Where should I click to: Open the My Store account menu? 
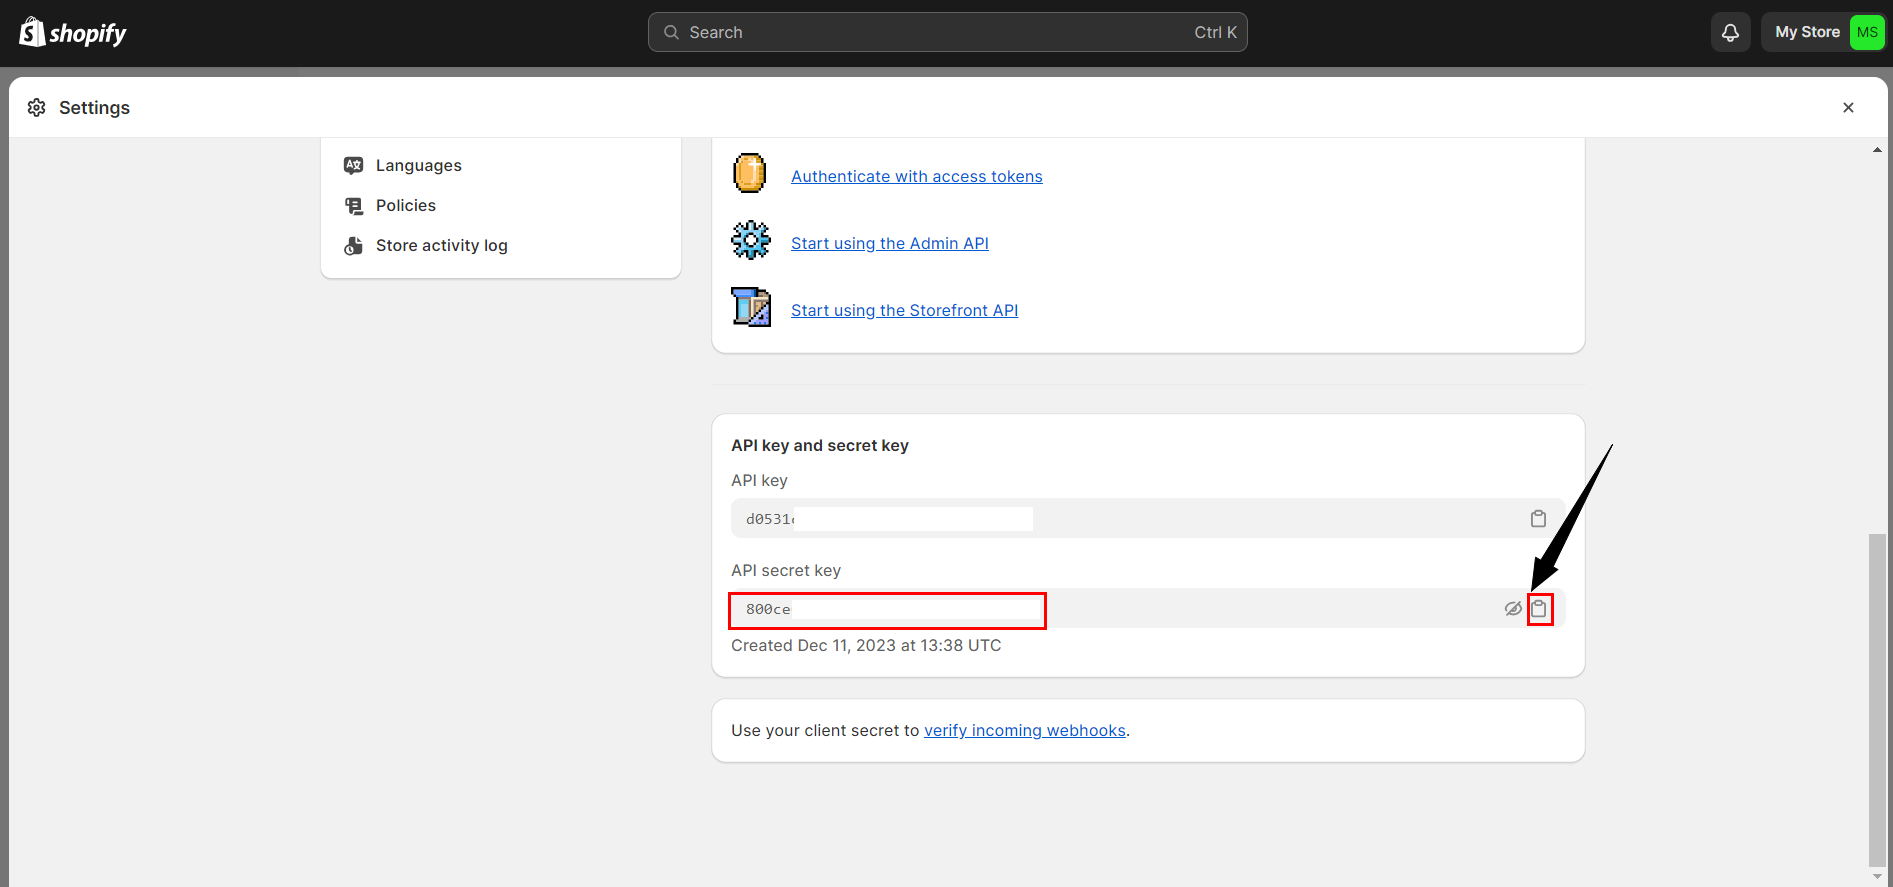(x=1806, y=32)
